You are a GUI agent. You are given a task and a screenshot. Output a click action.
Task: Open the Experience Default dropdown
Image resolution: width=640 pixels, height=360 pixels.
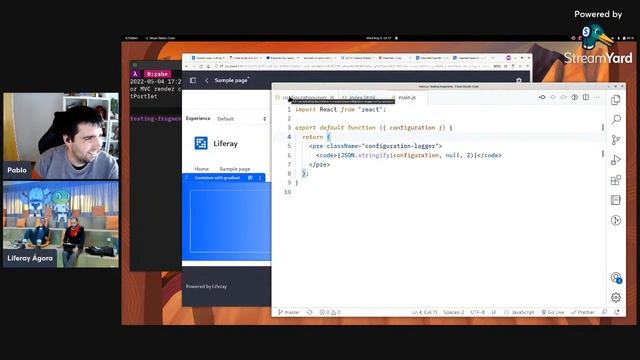pyautogui.click(x=242, y=119)
